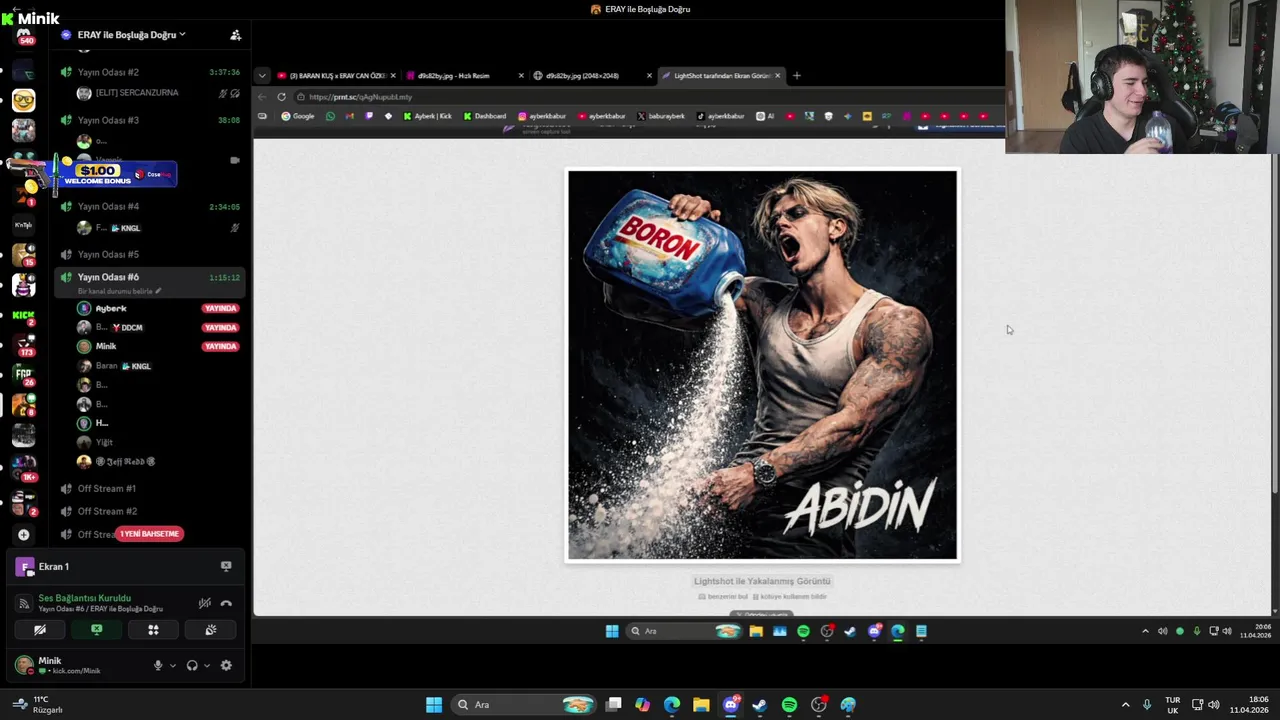Open the browser tab search dropdown

pyautogui.click(x=262, y=76)
